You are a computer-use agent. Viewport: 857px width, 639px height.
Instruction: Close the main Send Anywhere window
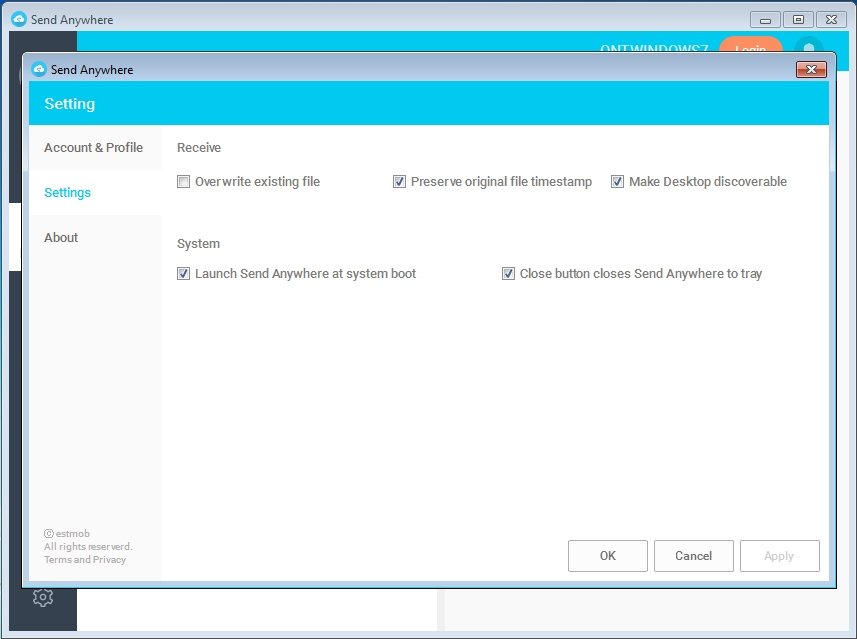pos(831,20)
